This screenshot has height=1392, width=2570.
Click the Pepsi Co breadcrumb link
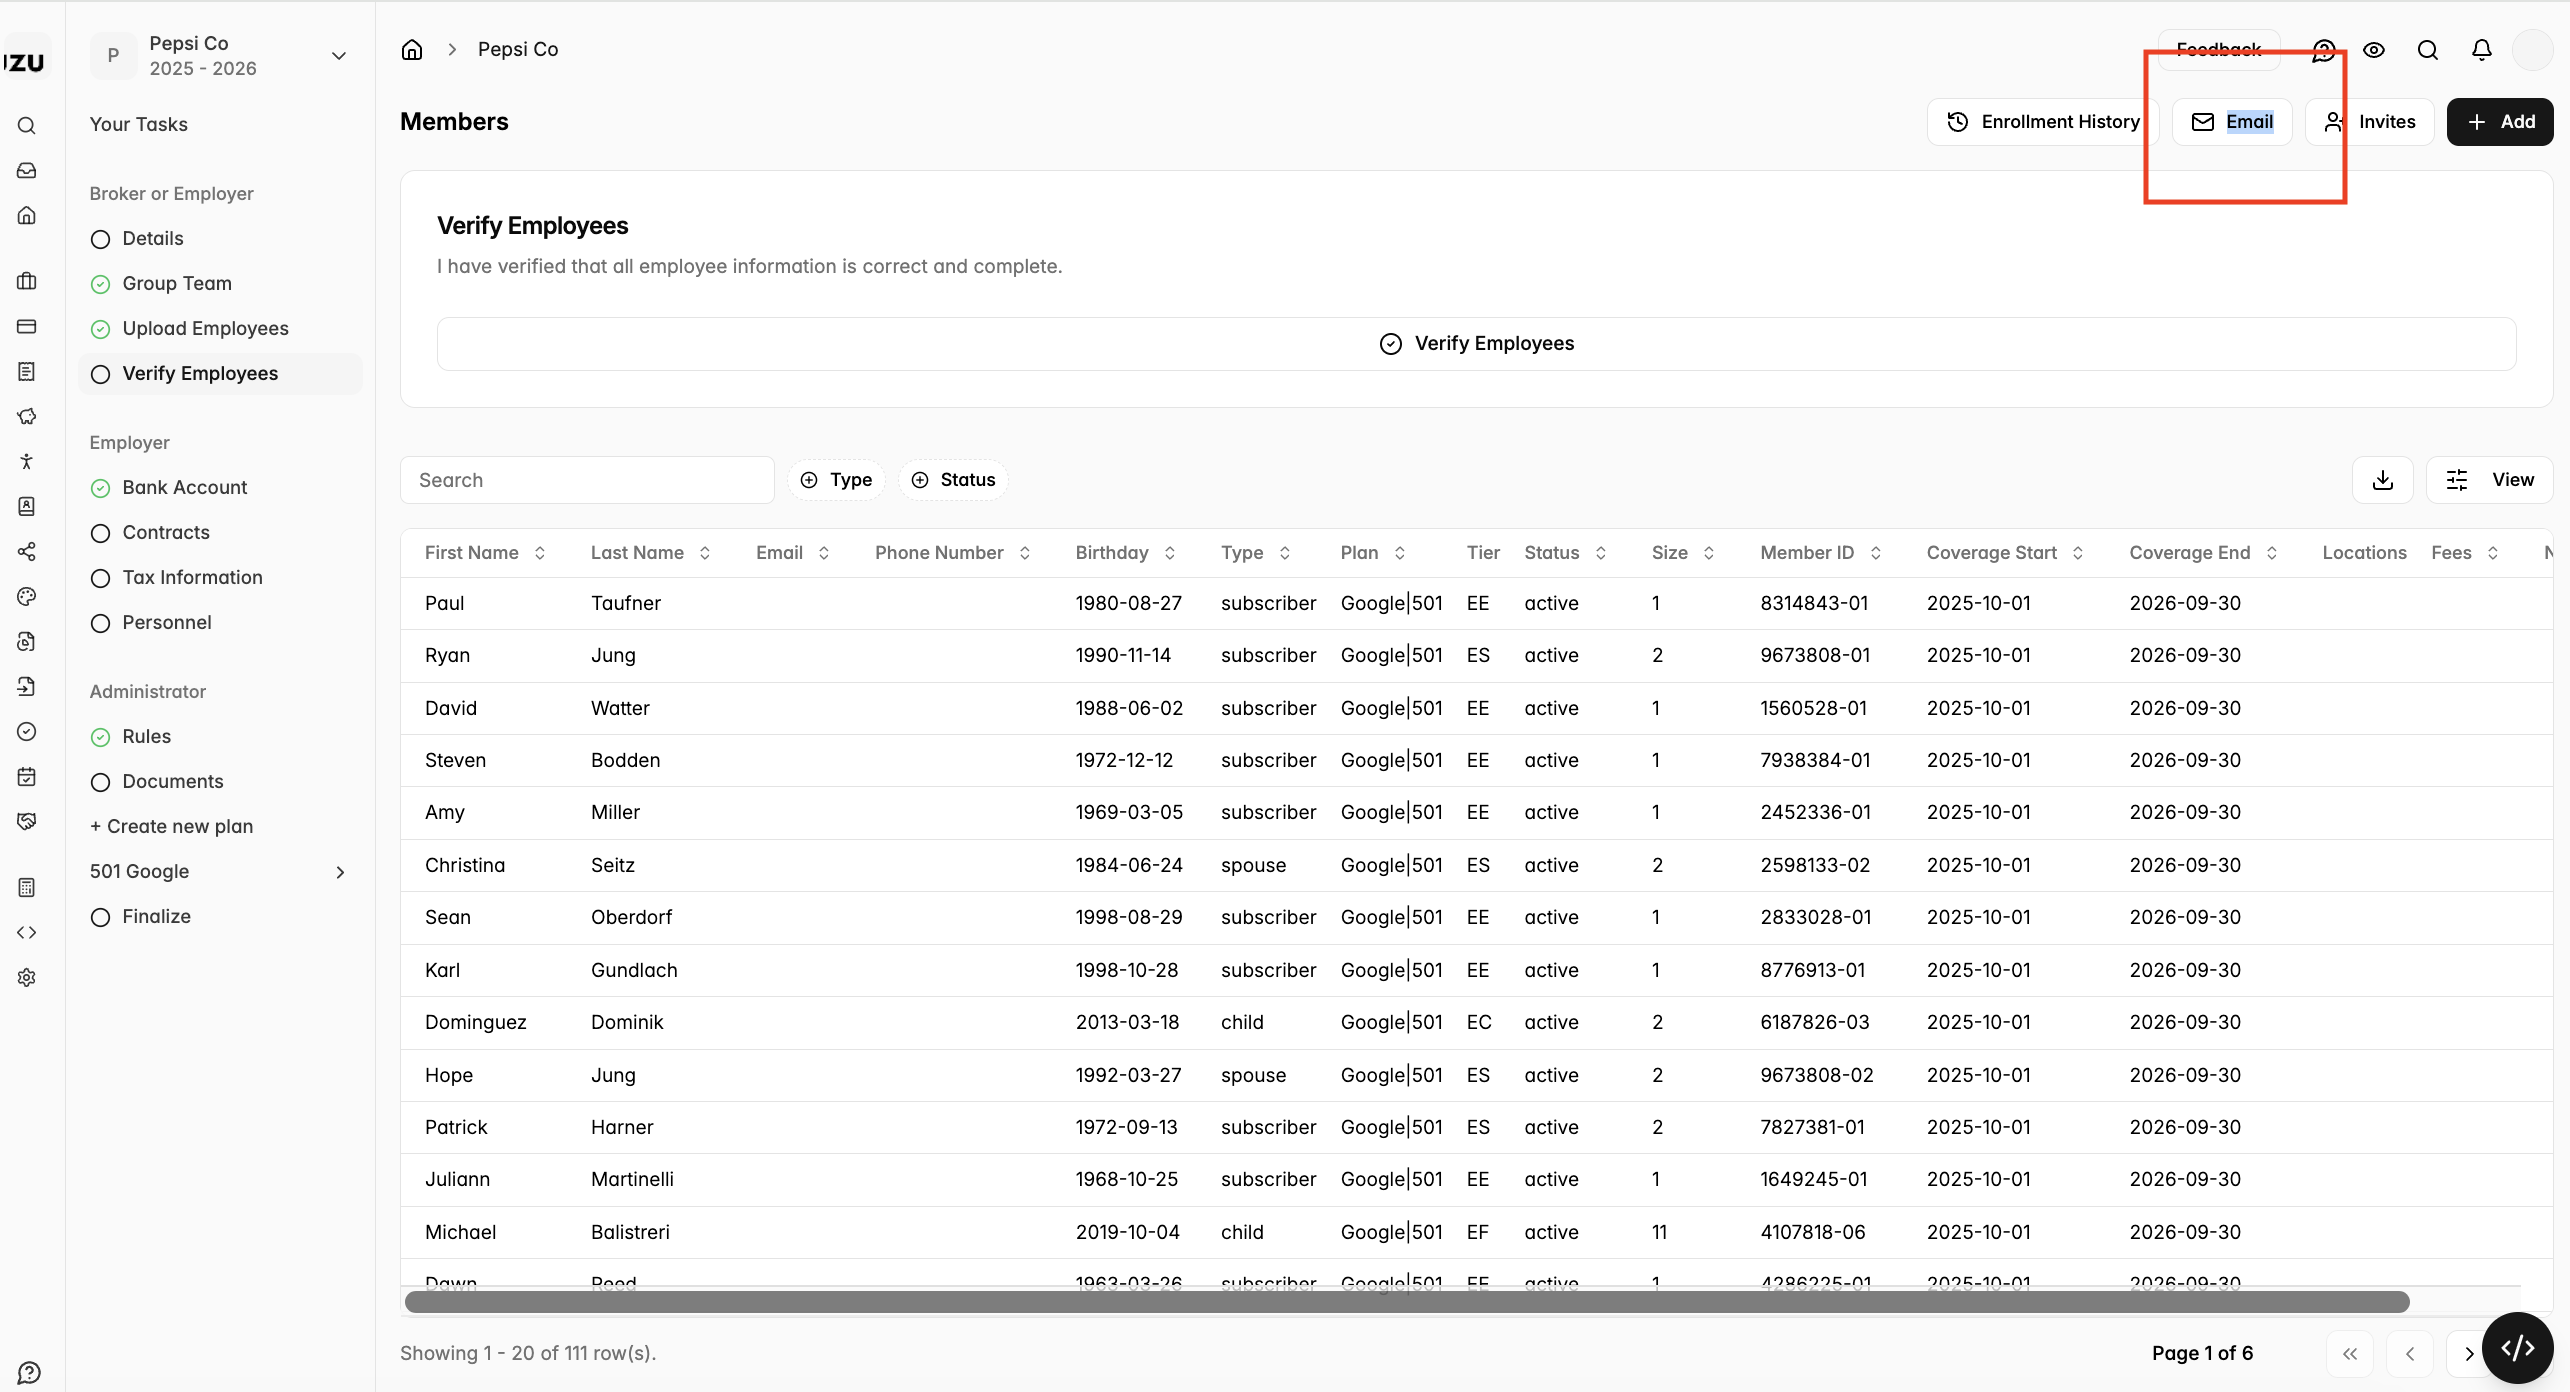[x=518, y=49]
